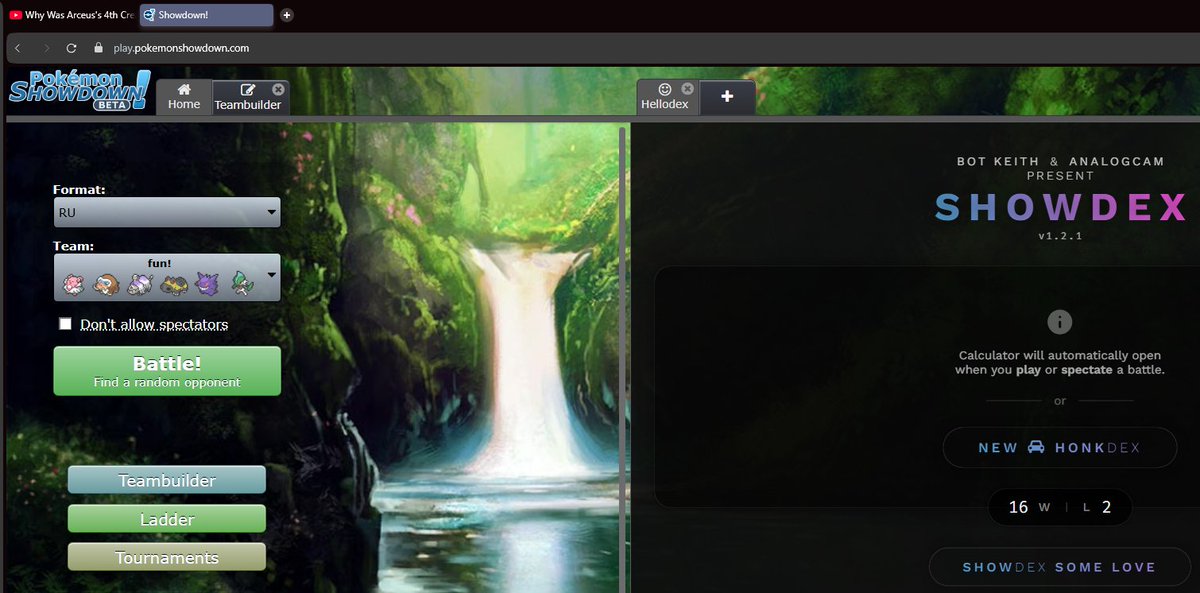The height and width of the screenshot is (593, 1200).
Task: Select the Showdown! browser tab
Action: pyautogui.click(x=206, y=15)
